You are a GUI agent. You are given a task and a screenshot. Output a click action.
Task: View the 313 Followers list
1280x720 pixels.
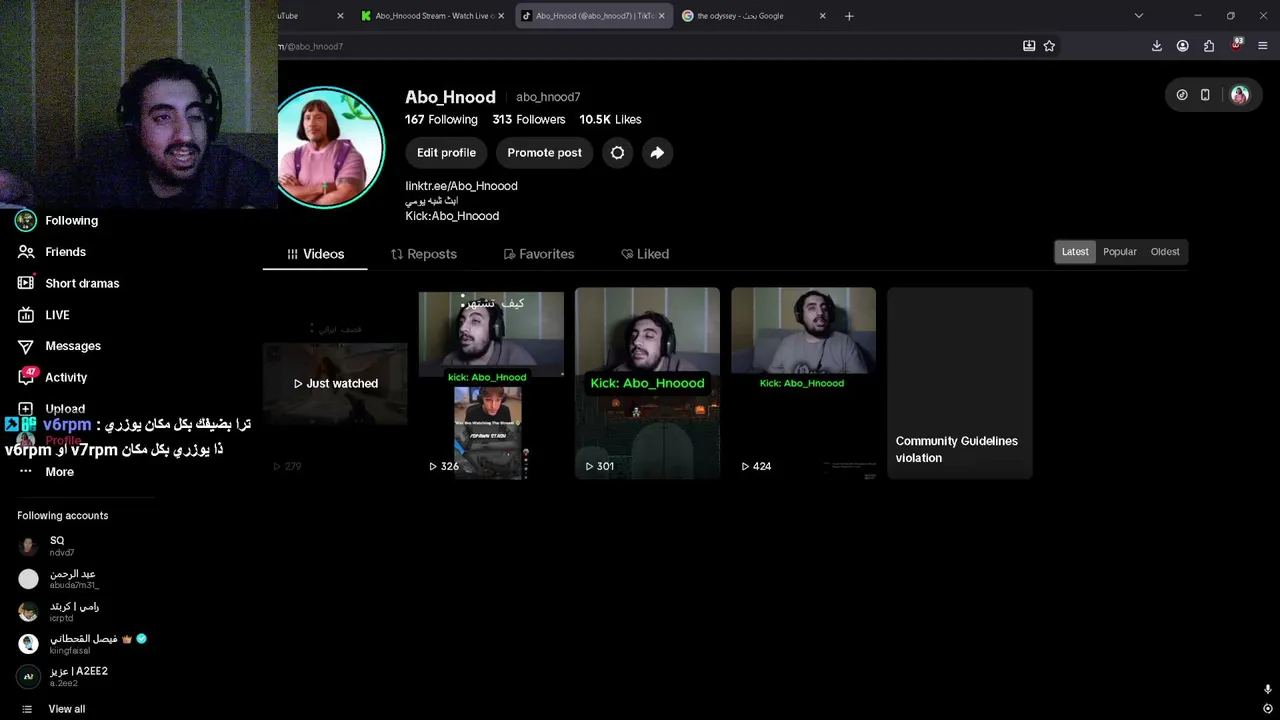pyautogui.click(x=529, y=119)
